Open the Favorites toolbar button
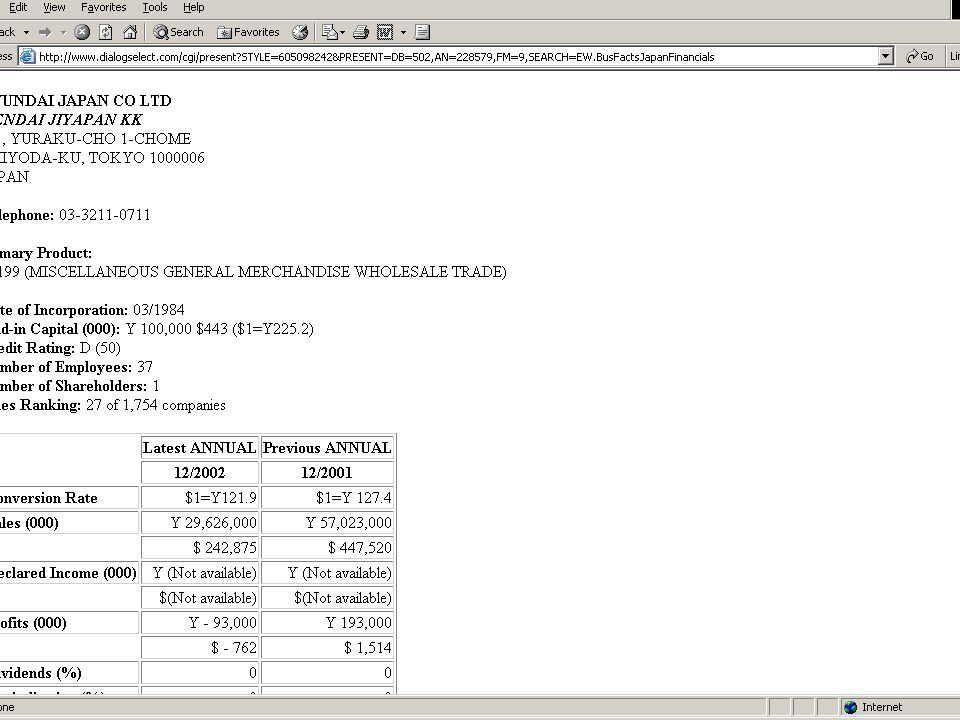 [x=249, y=32]
